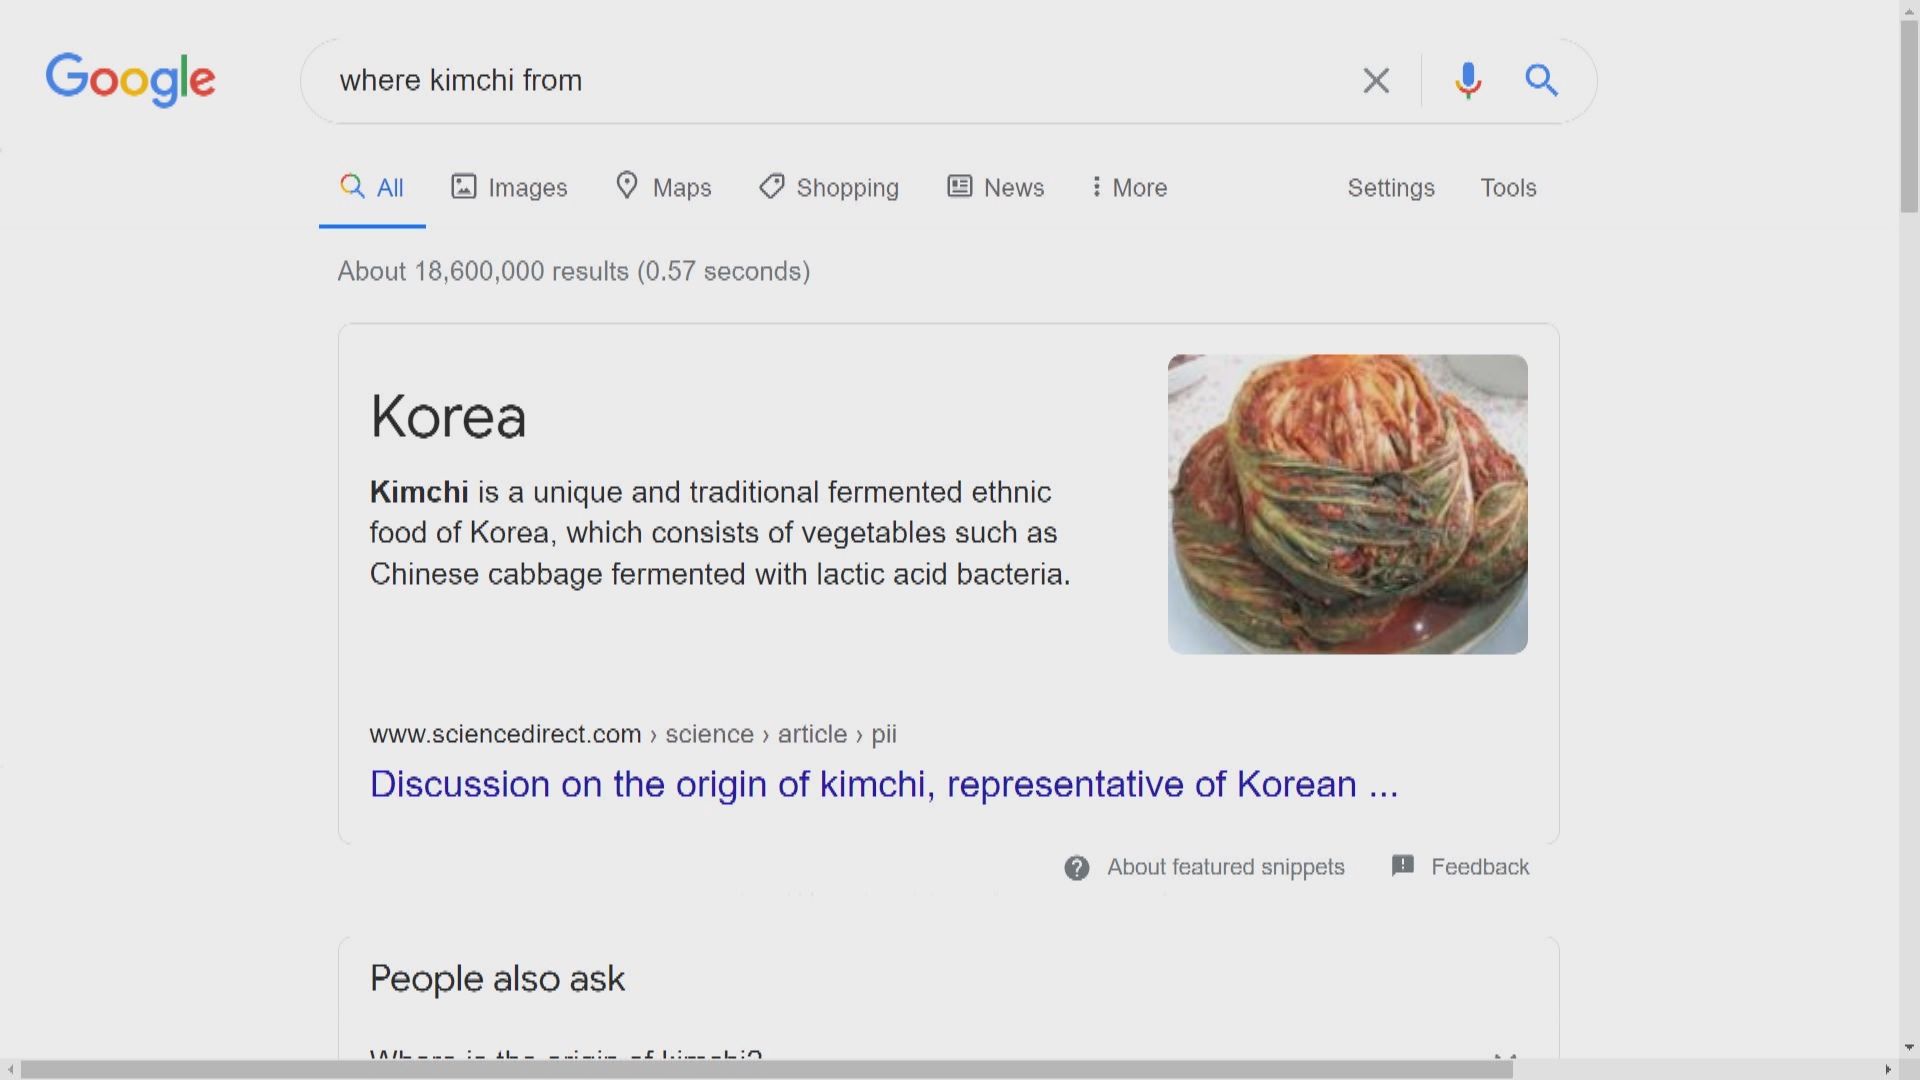
Task: Click the Shopping tag icon
Action: pos(769,186)
